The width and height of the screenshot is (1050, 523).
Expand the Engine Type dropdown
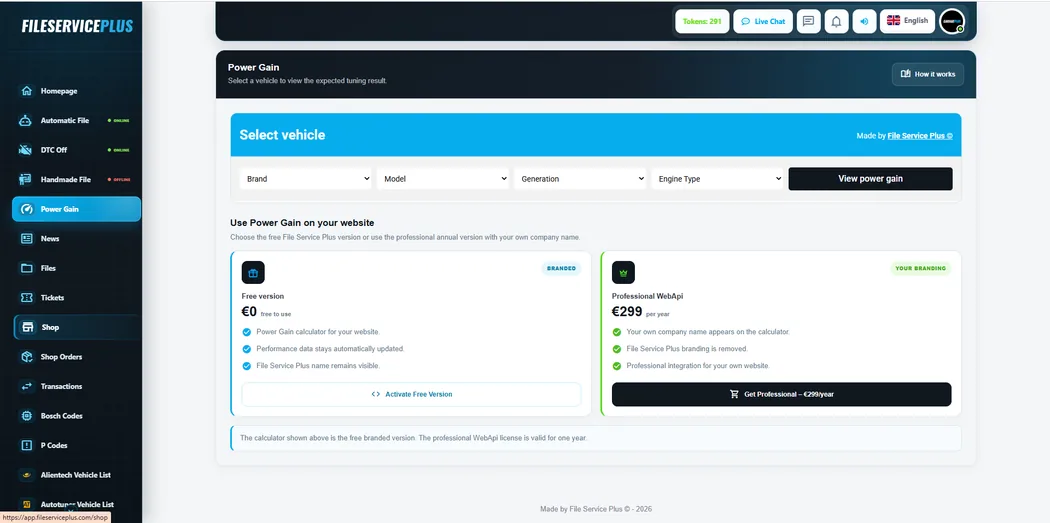pos(717,179)
